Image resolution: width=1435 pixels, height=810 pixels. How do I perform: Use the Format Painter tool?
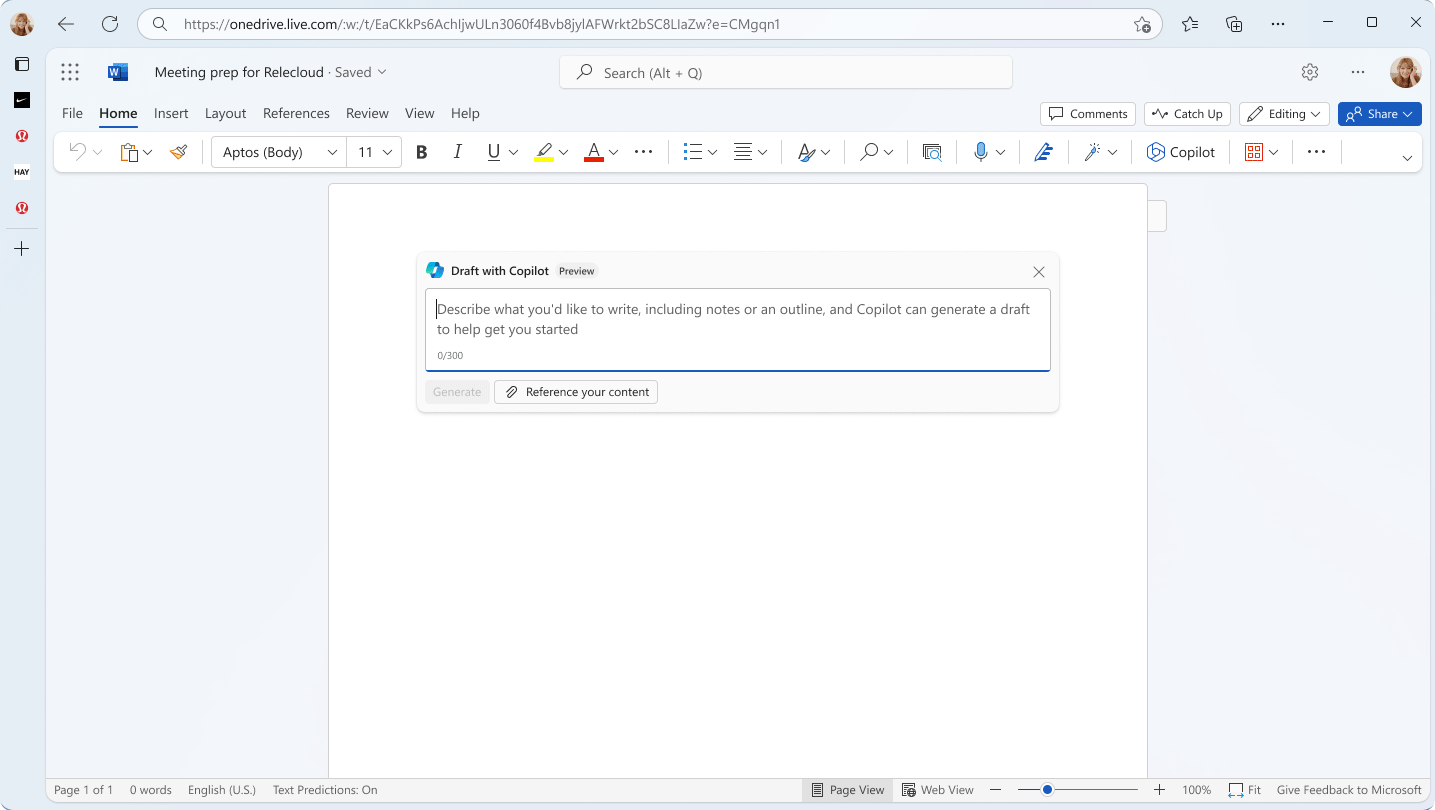(x=178, y=151)
